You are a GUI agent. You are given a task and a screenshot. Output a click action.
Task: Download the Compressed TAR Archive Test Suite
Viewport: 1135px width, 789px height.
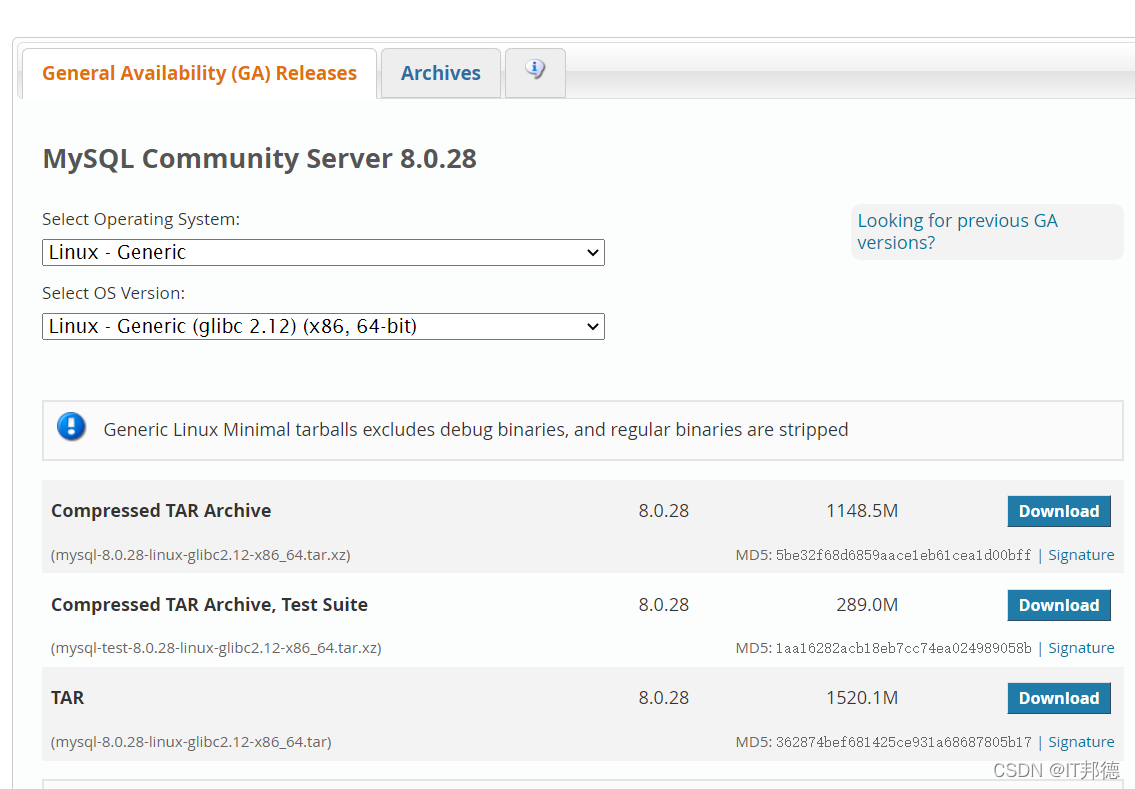click(1059, 605)
